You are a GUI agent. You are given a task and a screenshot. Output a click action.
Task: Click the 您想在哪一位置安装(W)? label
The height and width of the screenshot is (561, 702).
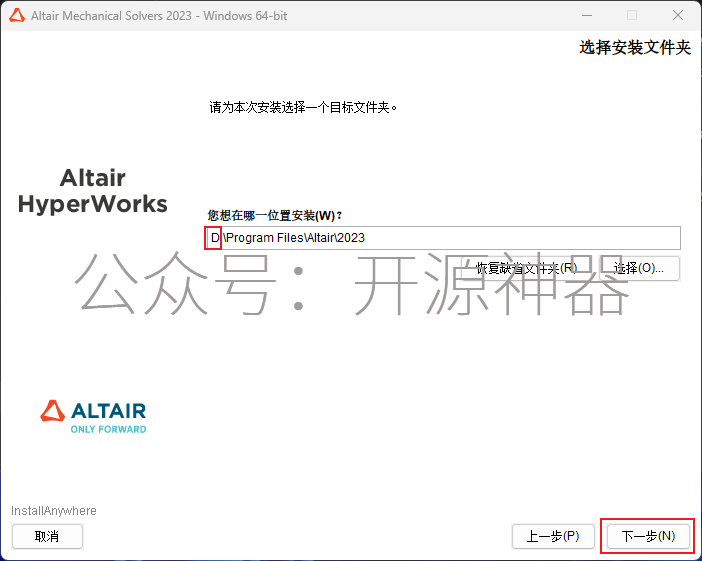point(275,215)
